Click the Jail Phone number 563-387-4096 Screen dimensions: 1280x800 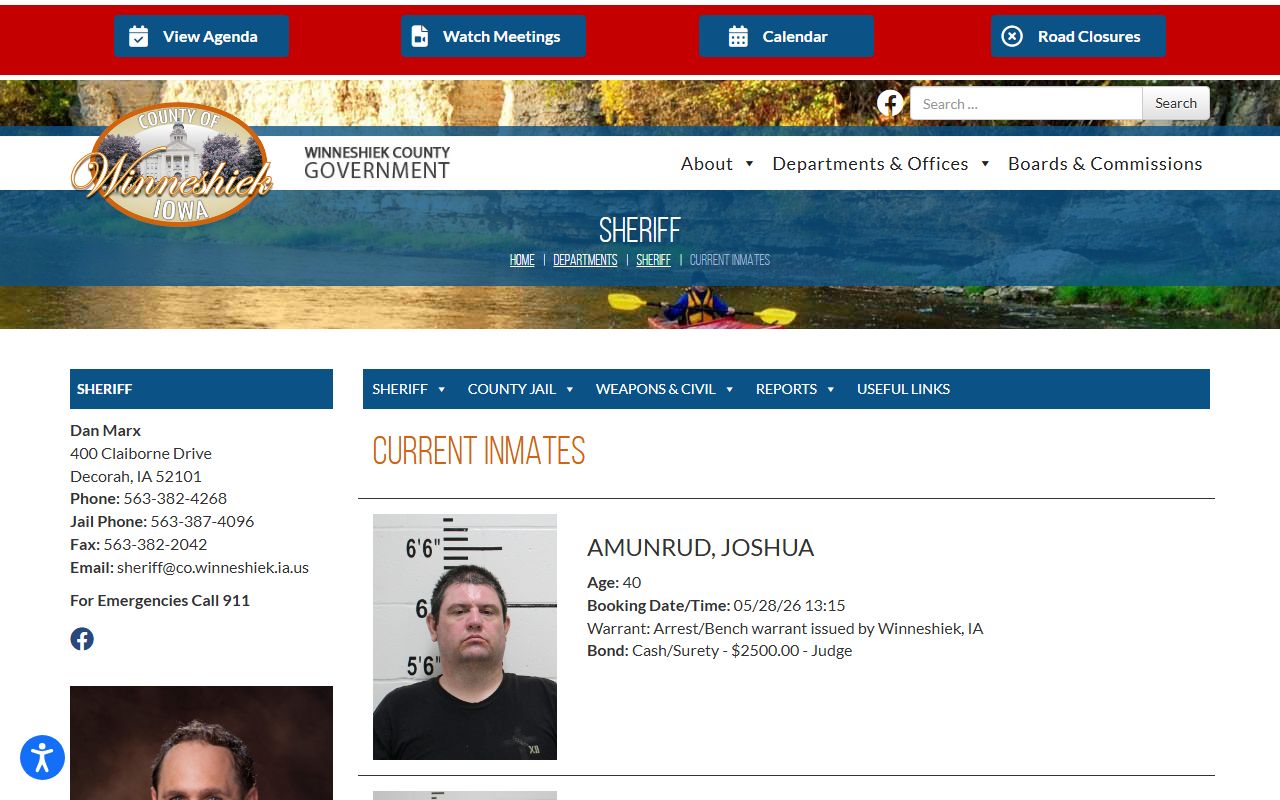tap(202, 521)
